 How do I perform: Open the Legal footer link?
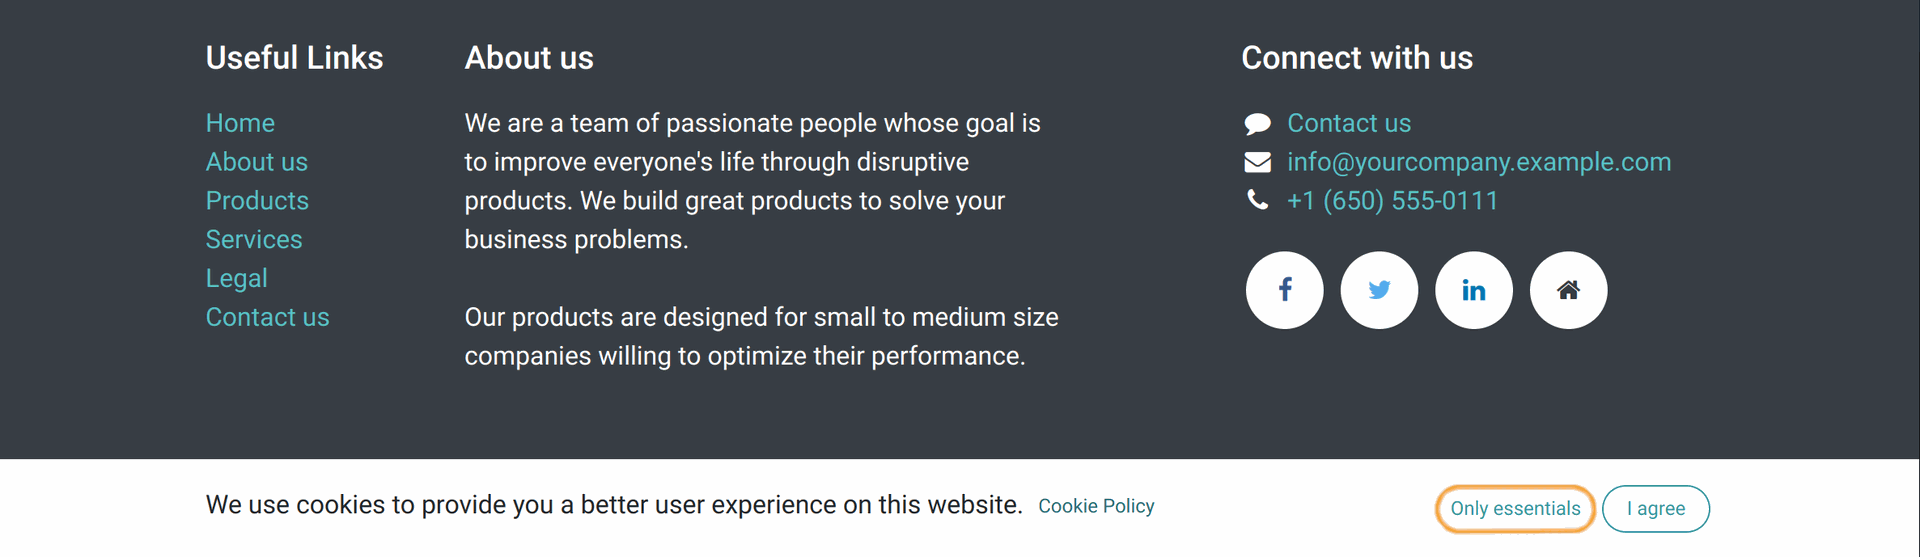click(237, 279)
